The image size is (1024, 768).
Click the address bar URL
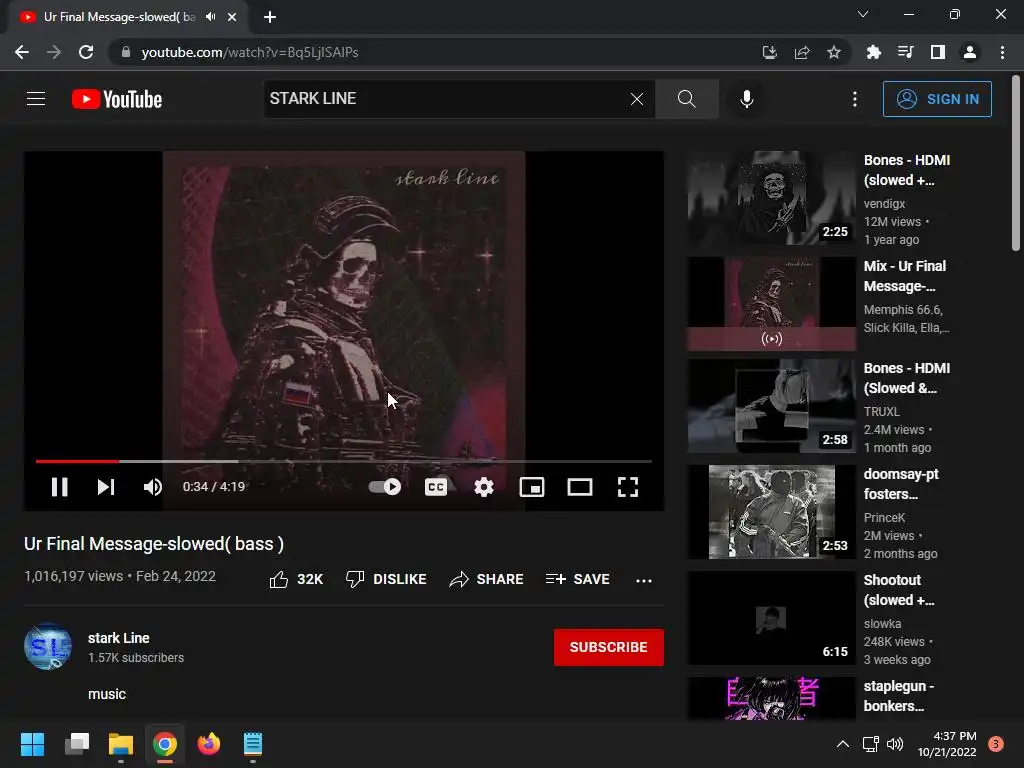(x=249, y=52)
